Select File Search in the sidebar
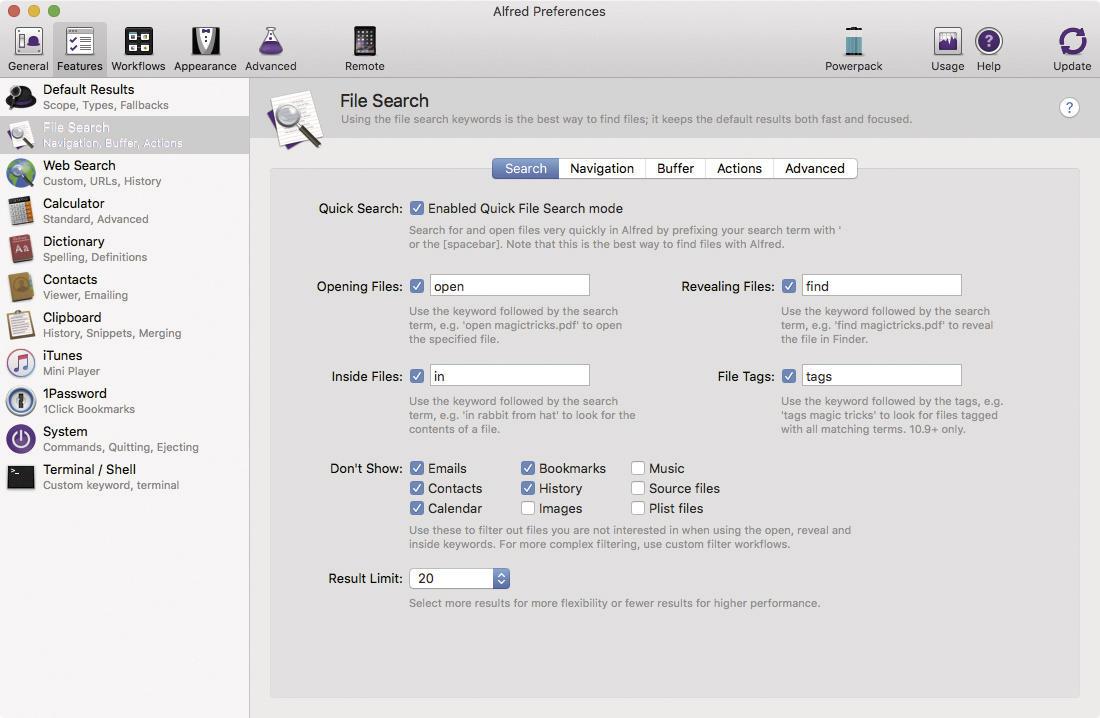Viewport: 1100px width, 718px height. tap(124, 135)
